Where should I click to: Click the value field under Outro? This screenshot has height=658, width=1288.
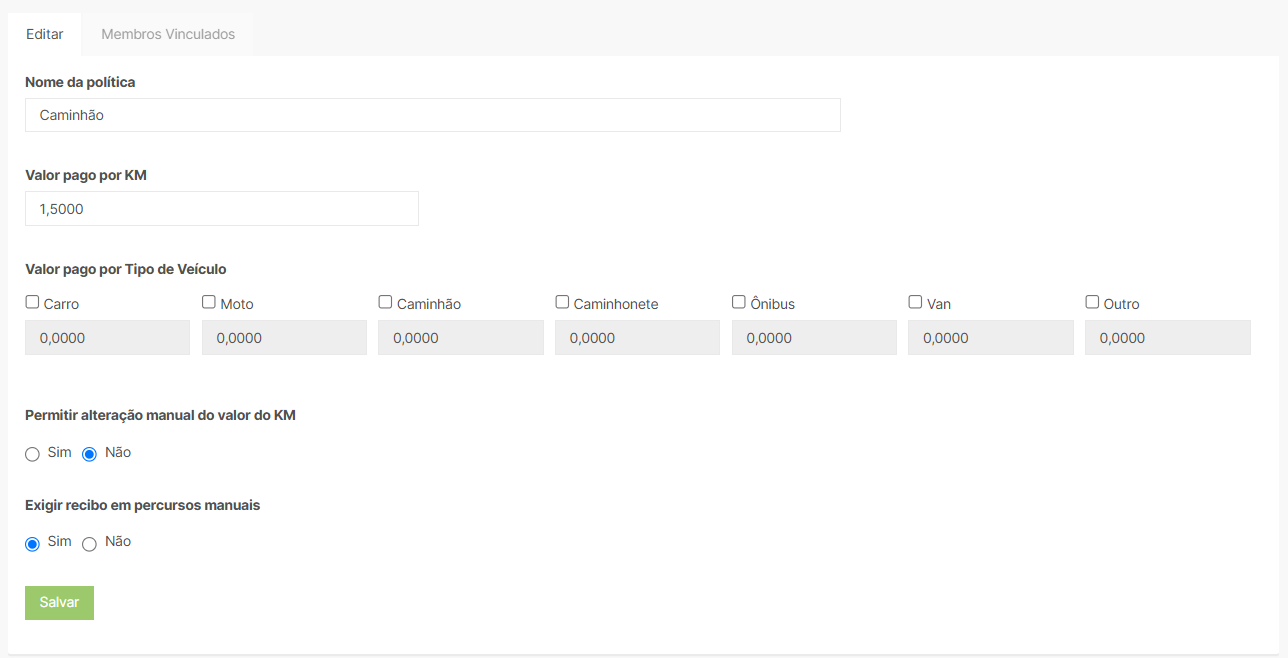tap(1168, 338)
